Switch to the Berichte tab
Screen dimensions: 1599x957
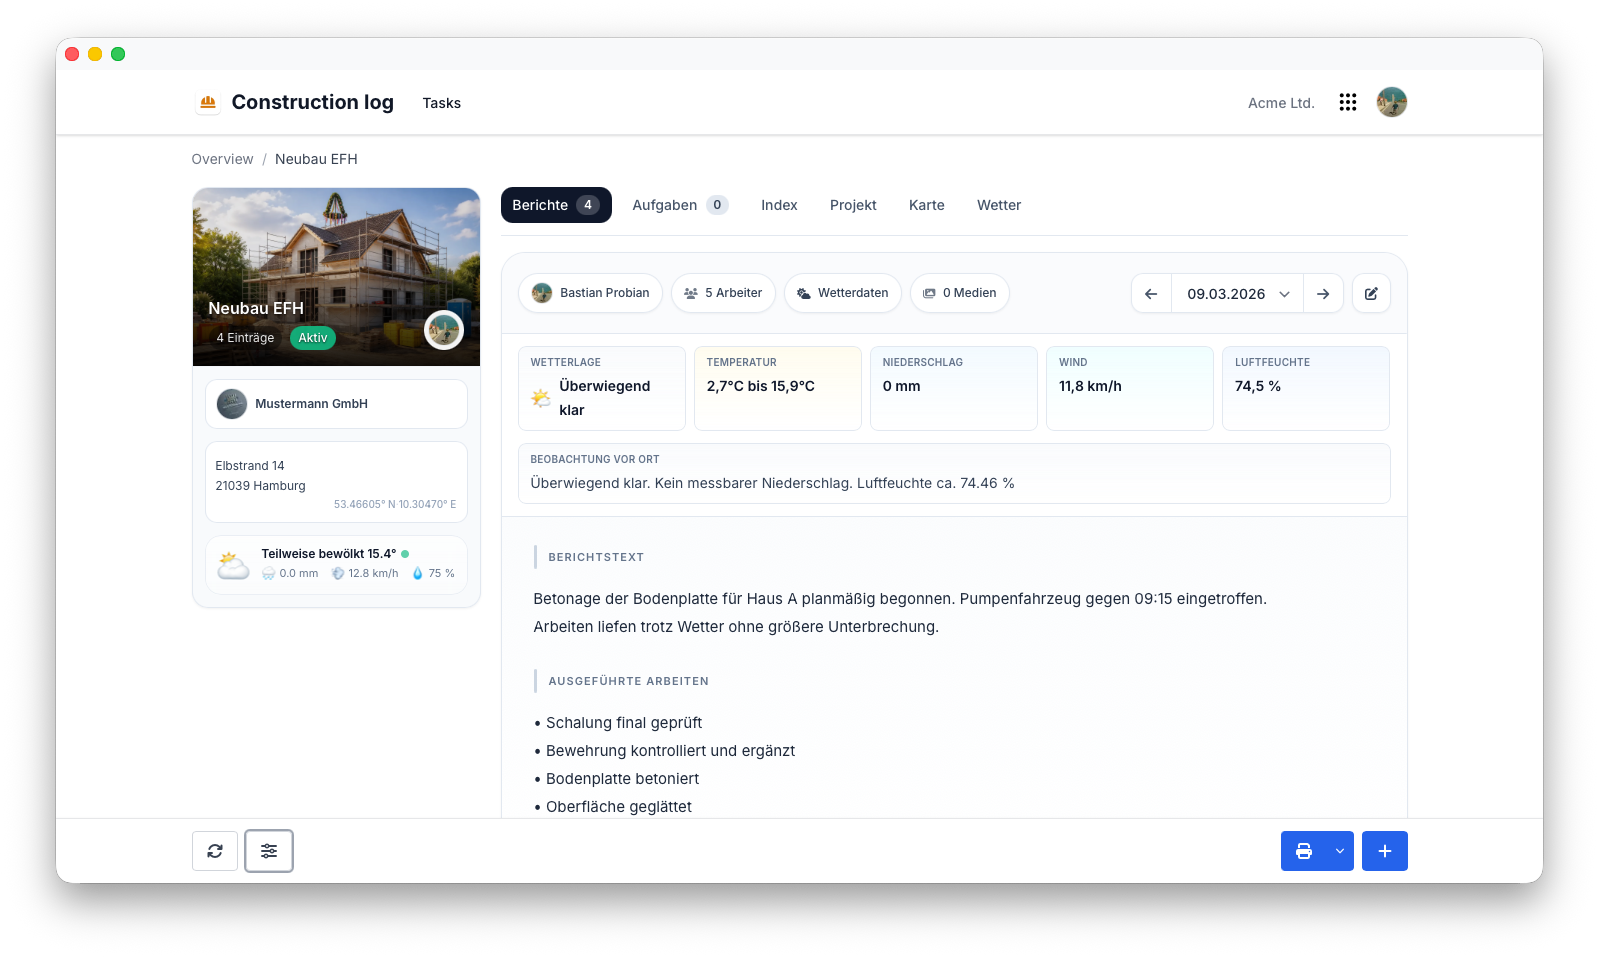(556, 205)
